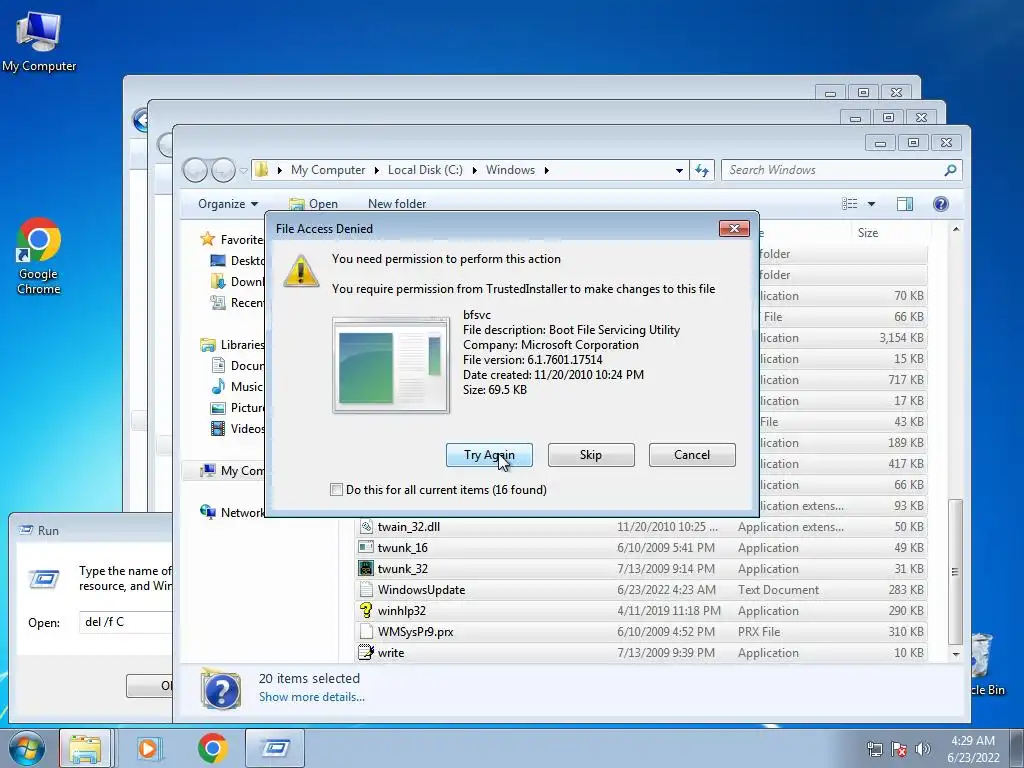
Task: Open recent pages dropdown next to Forward
Action: (x=244, y=170)
